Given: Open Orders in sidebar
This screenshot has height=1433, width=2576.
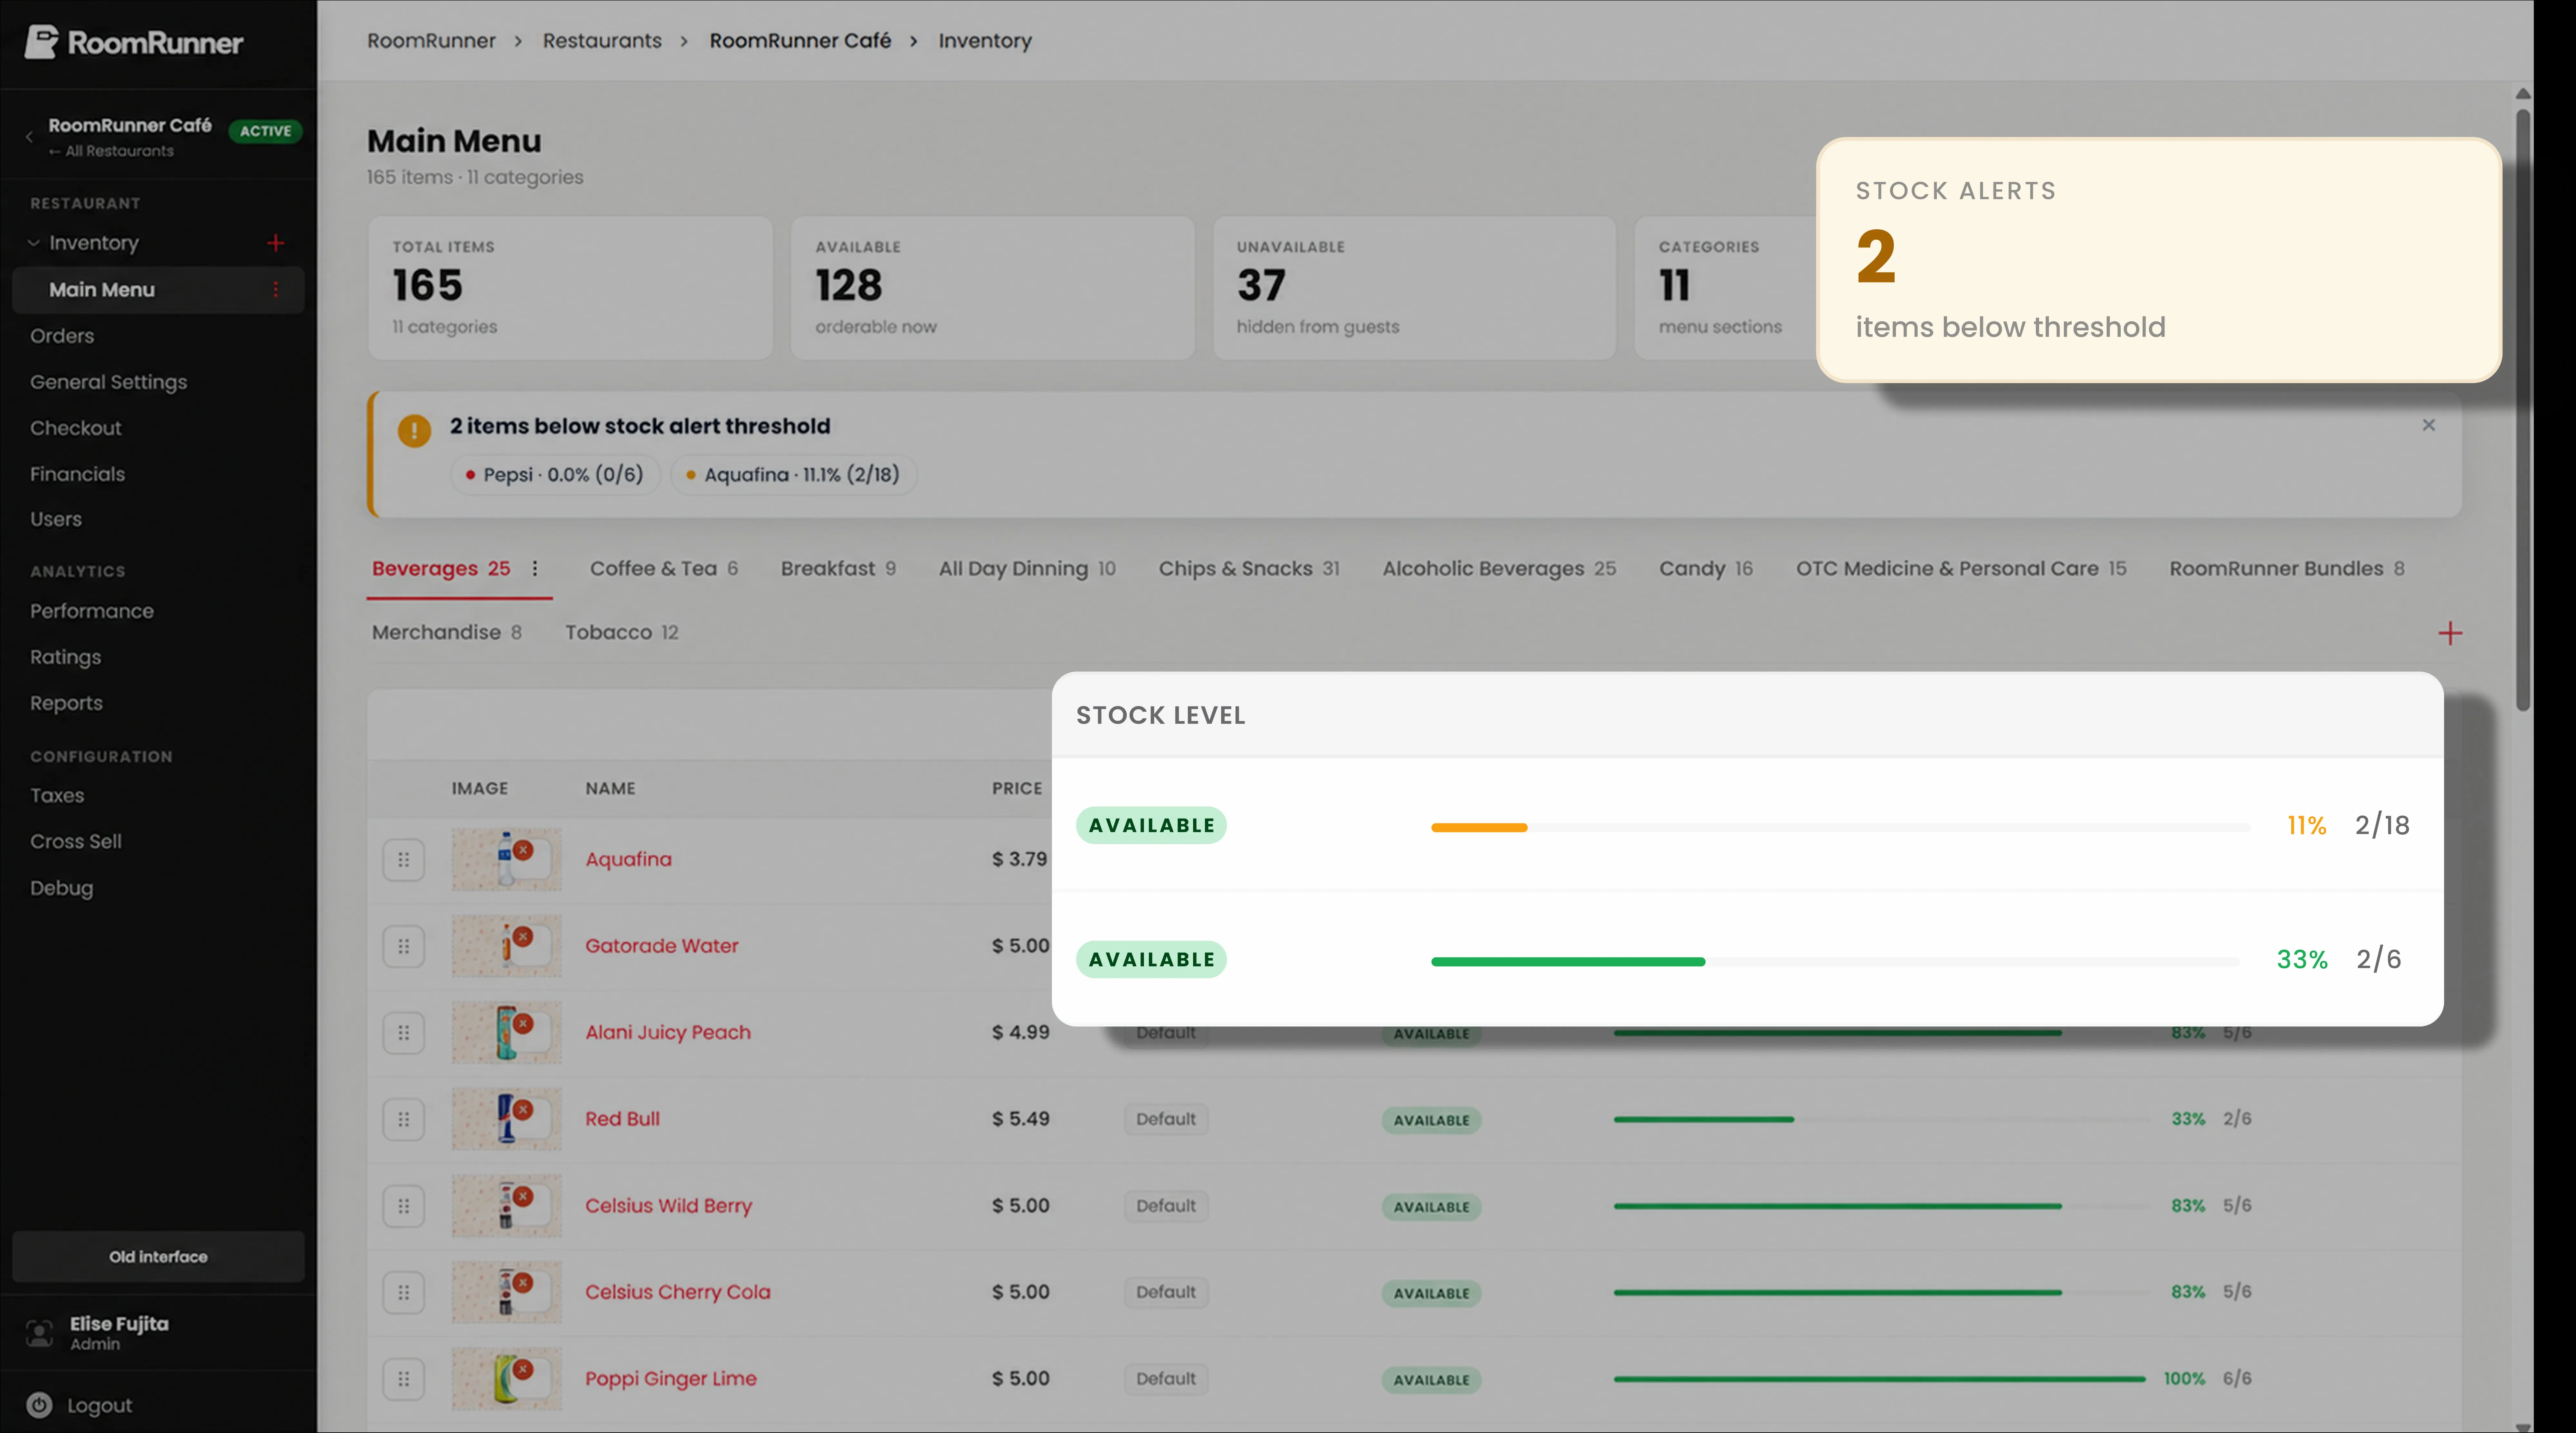Looking at the screenshot, I should click(x=62, y=336).
